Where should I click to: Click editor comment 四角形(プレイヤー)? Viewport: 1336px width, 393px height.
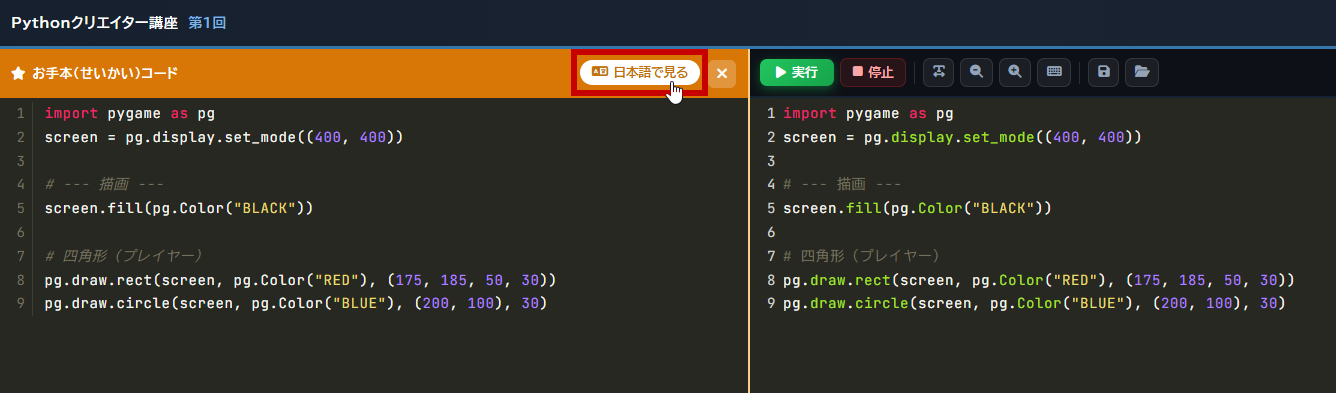862,255
